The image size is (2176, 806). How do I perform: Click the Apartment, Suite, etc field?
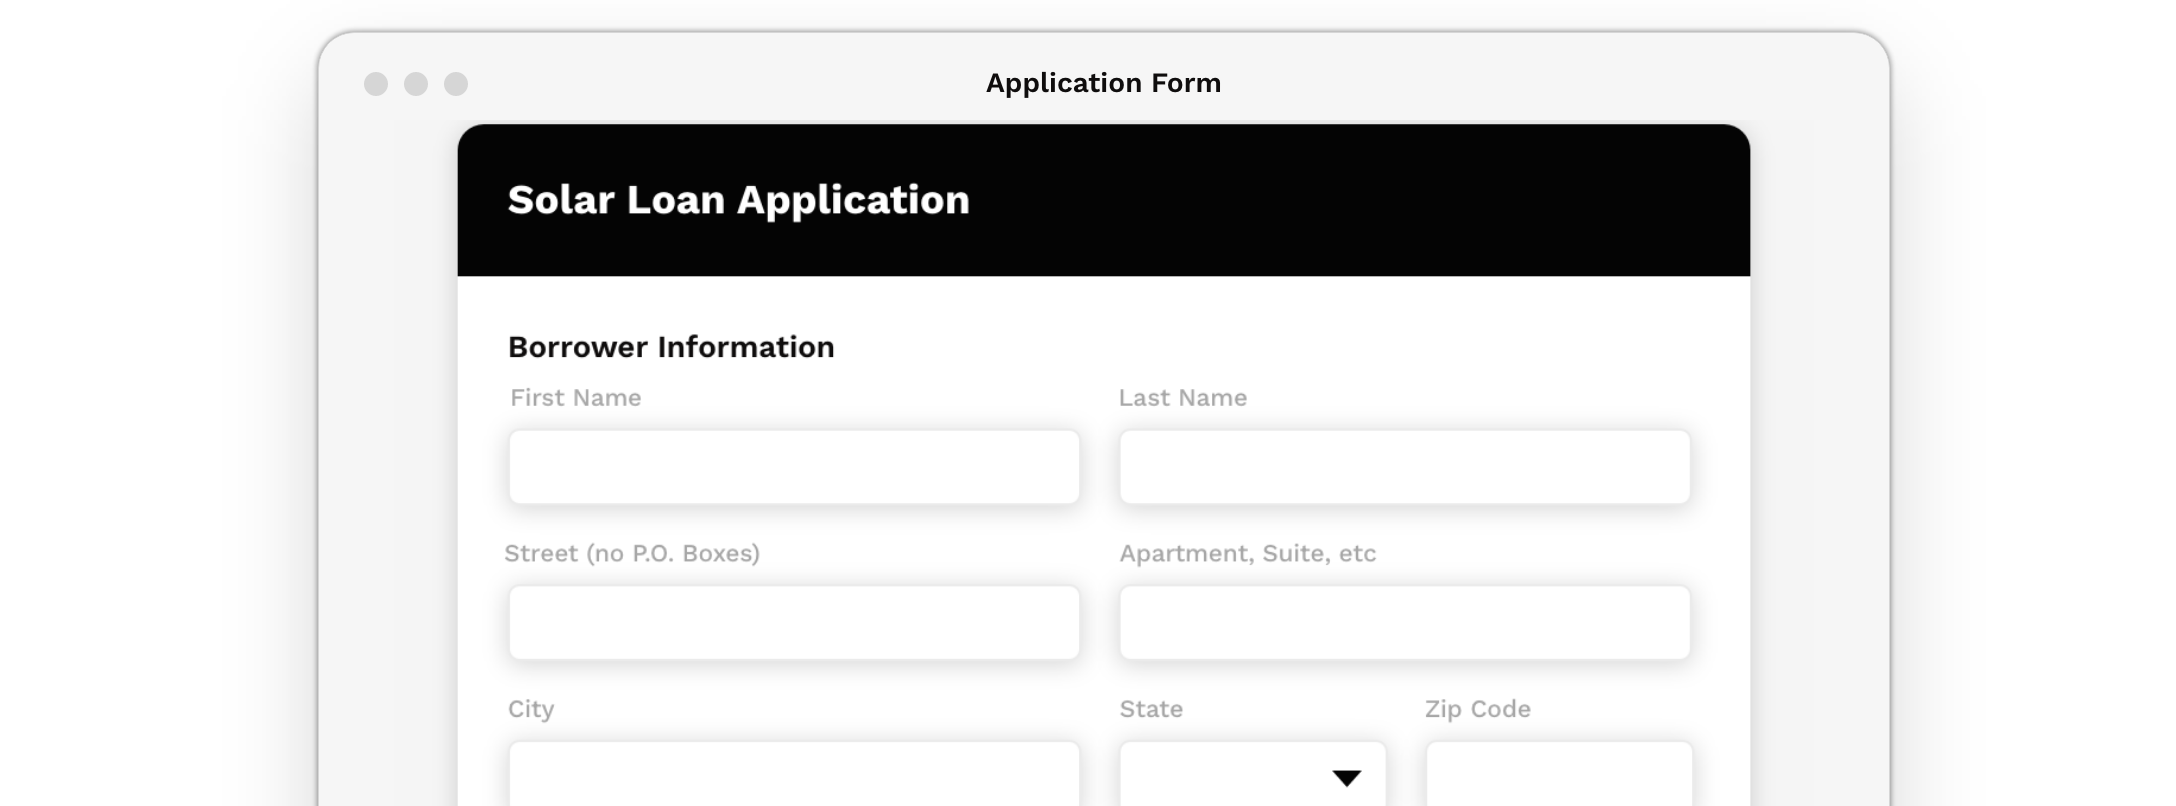[1404, 622]
